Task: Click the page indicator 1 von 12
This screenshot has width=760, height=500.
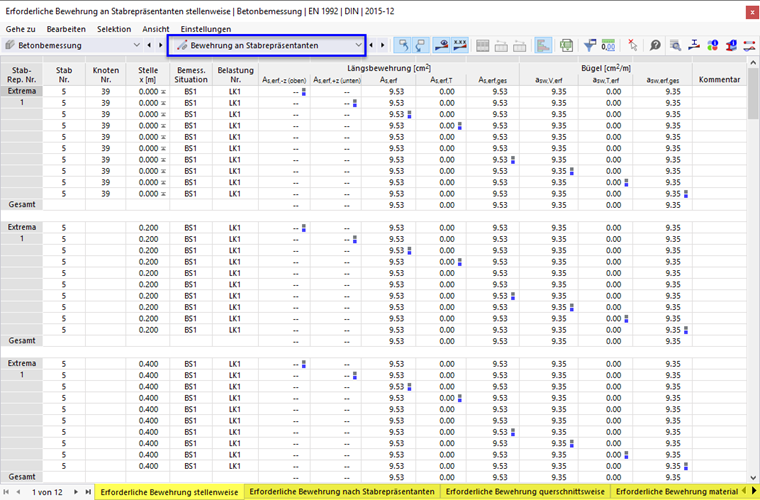Action: (48, 492)
